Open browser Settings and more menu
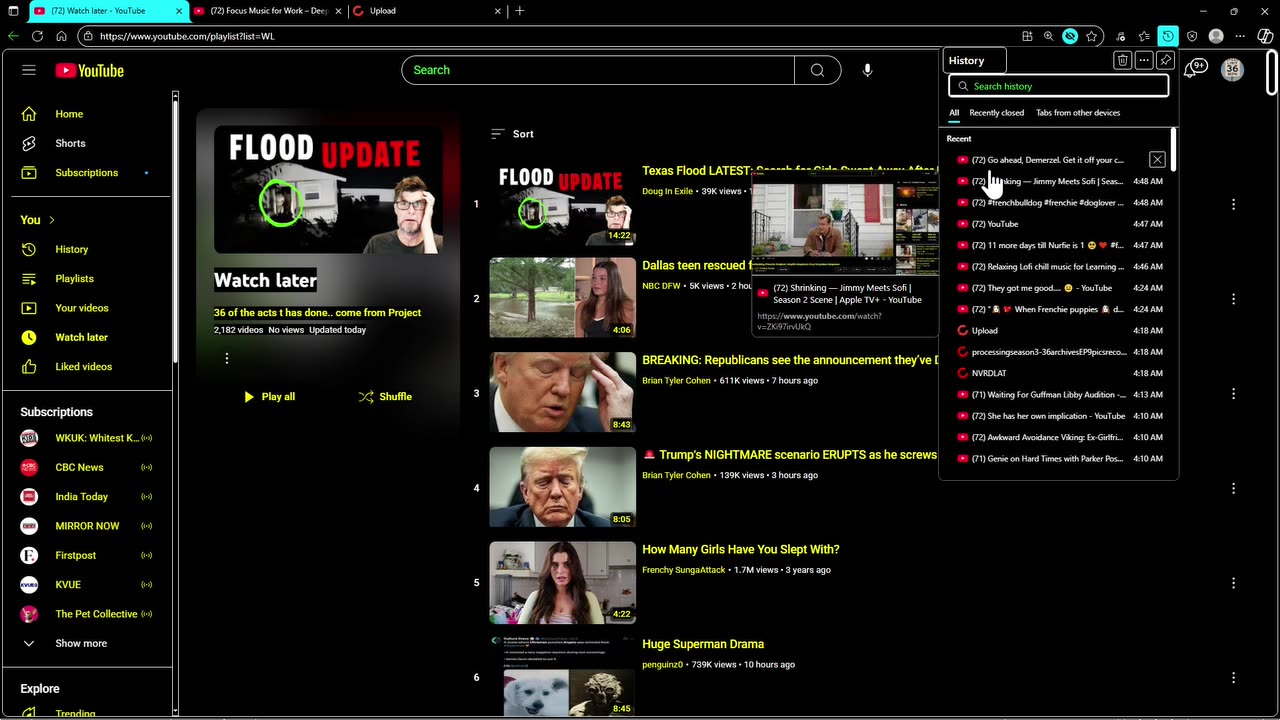Viewport: 1280px width, 720px height. tap(1240, 36)
